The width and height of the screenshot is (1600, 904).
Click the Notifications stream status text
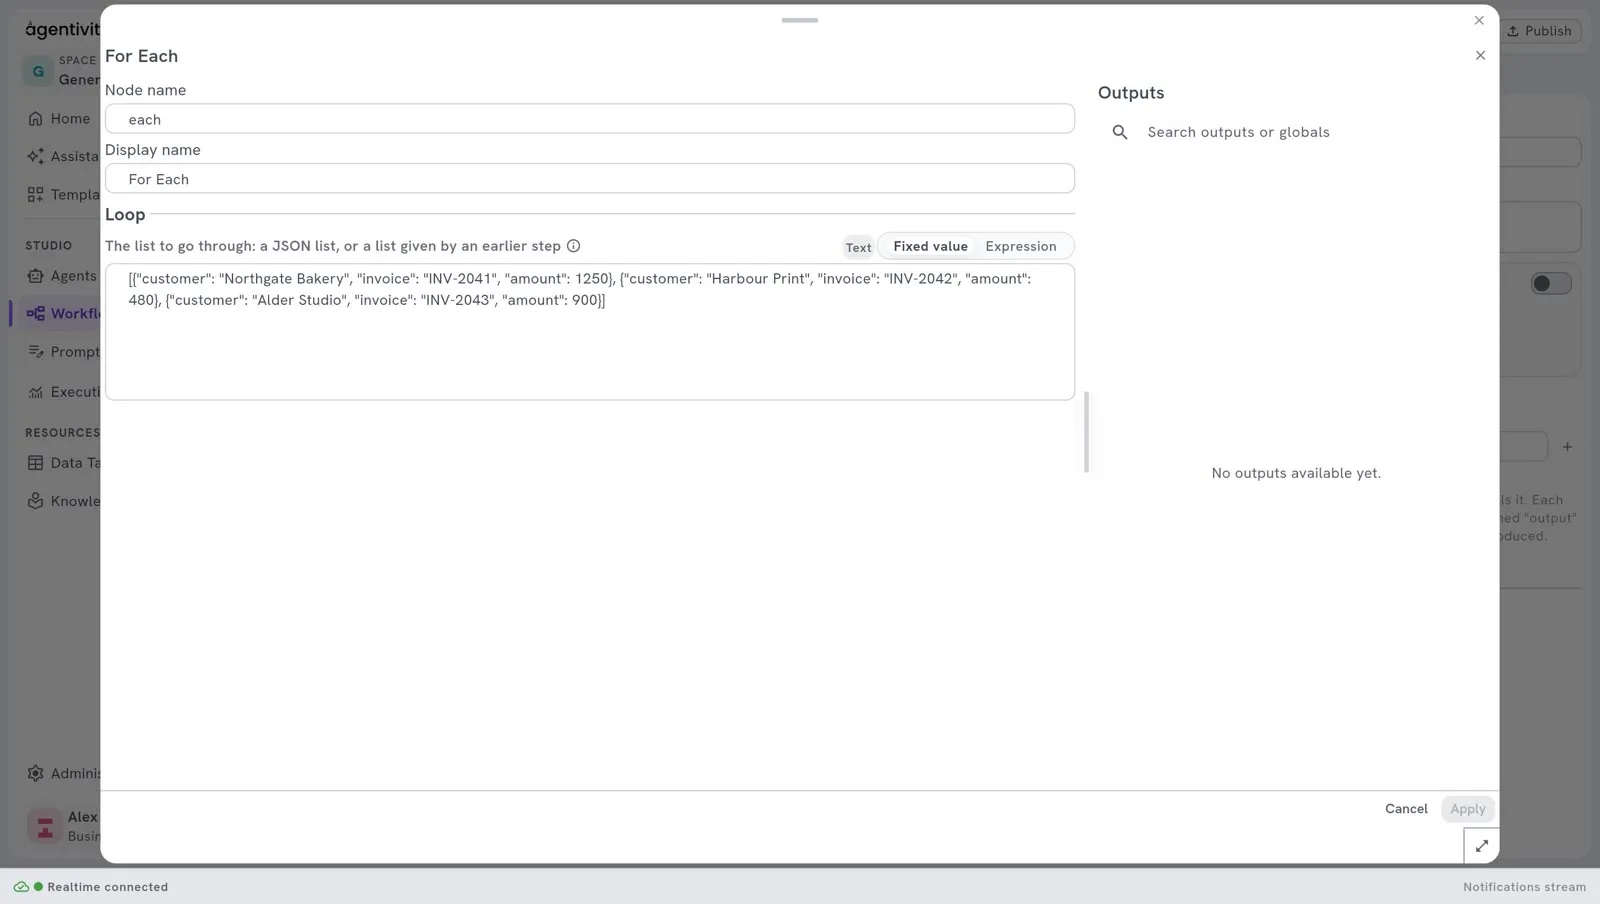tap(1524, 887)
